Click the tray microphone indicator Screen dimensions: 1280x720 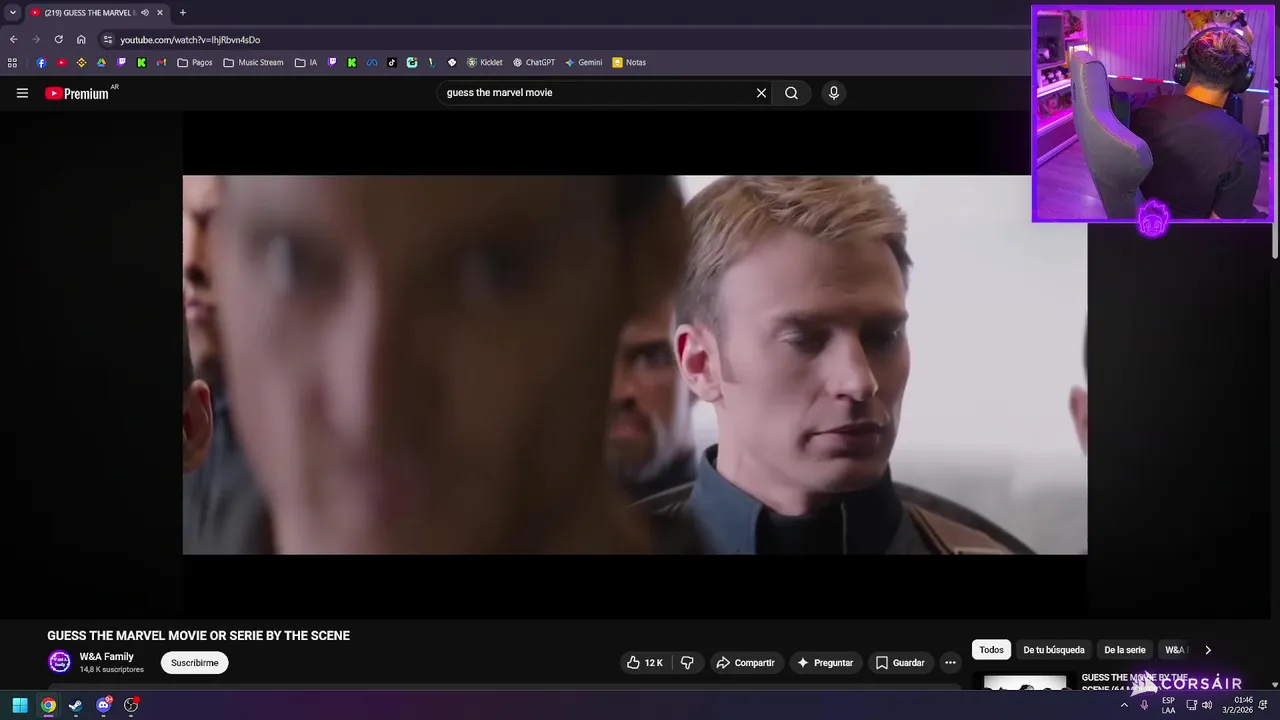coord(1144,705)
